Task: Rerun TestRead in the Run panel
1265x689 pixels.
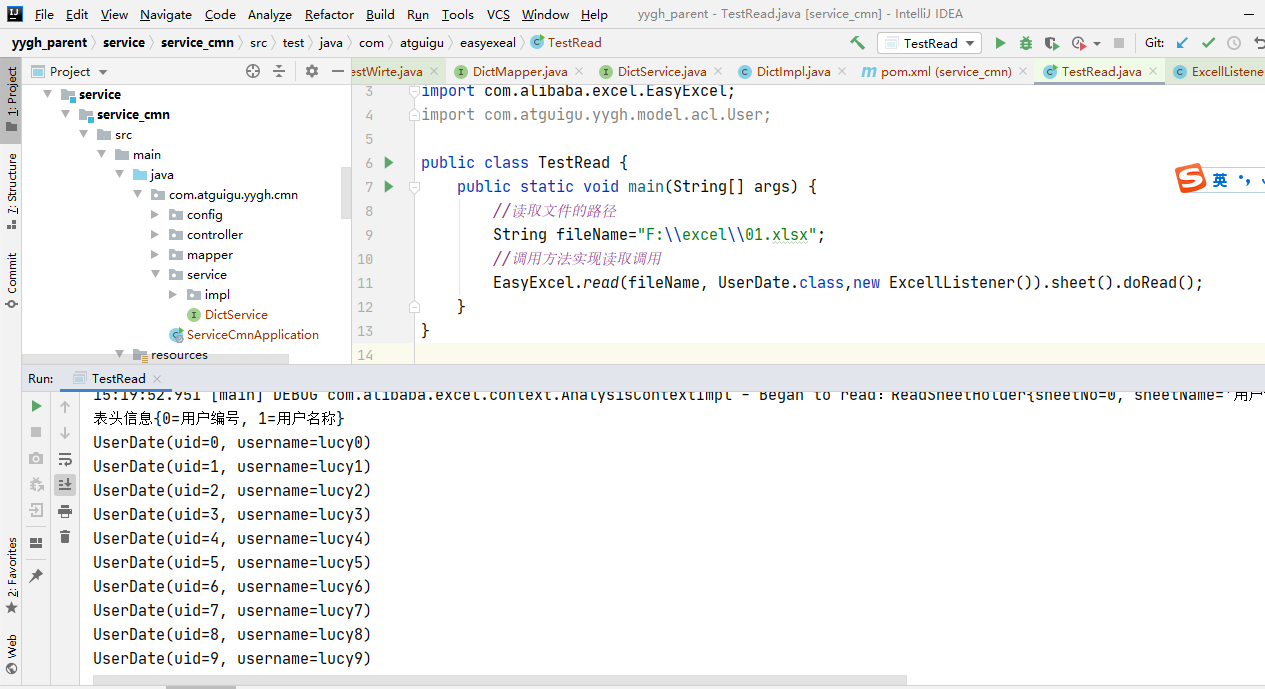Action: [36, 406]
